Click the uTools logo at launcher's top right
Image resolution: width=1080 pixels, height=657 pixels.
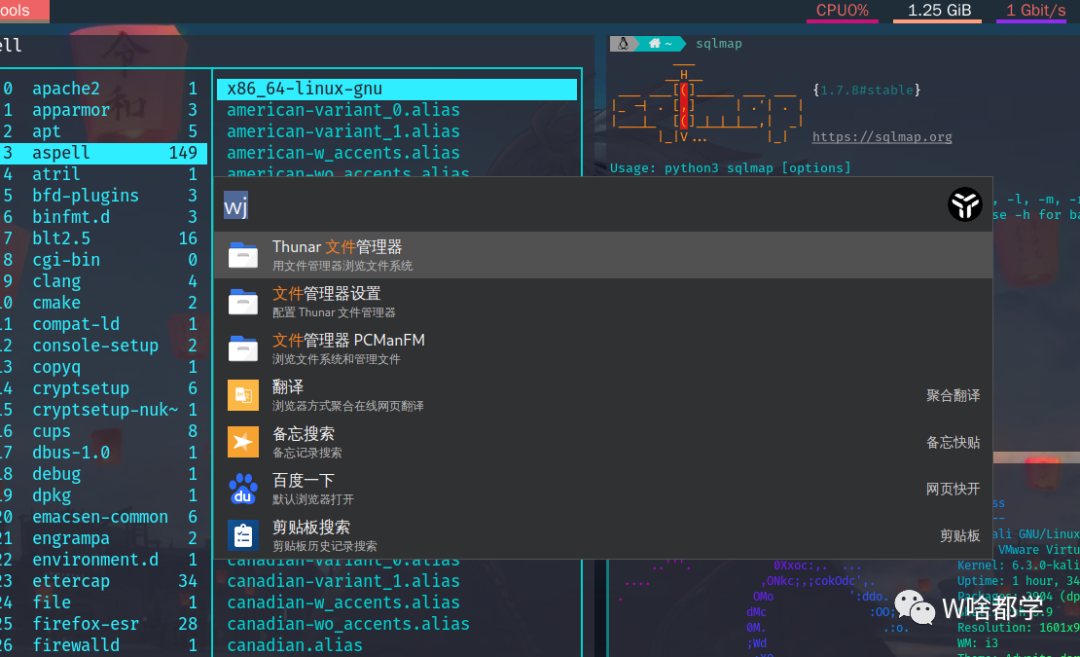964,204
